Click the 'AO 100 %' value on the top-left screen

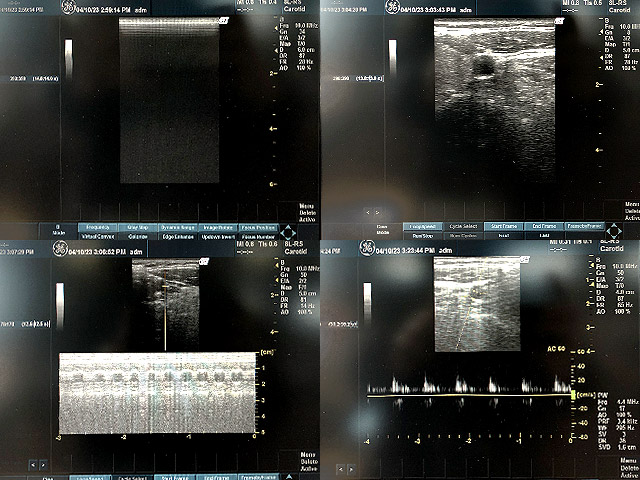pos(296,68)
